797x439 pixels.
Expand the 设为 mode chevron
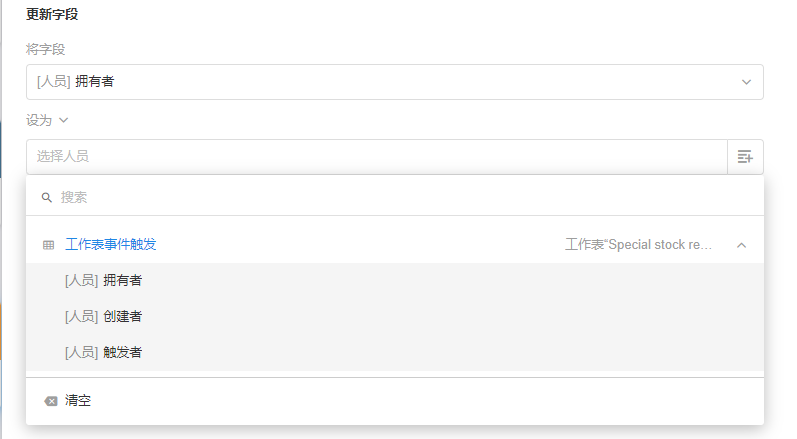pyautogui.click(x=64, y=120)
